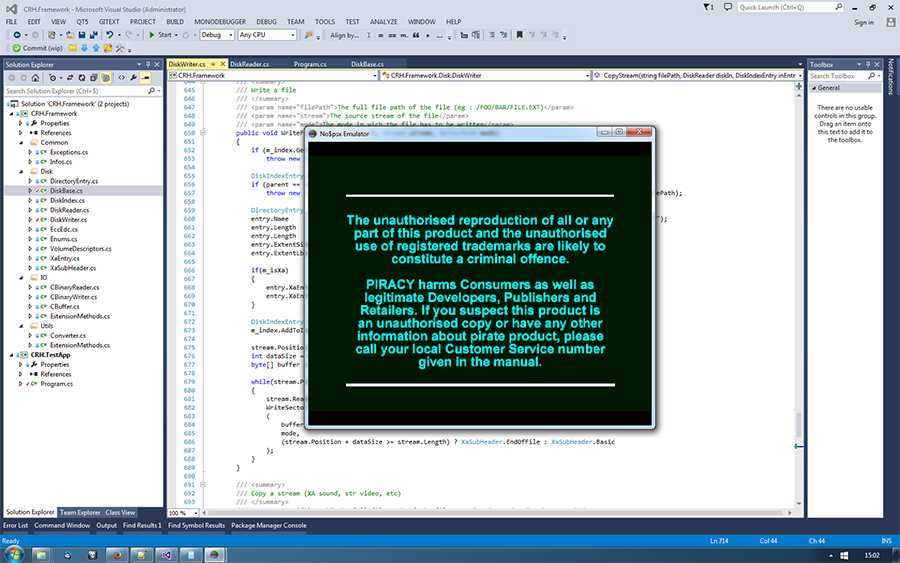Open Find Symbol Results tab
The height and width of the screenshot is (563, 900).
tap(196, 526)
